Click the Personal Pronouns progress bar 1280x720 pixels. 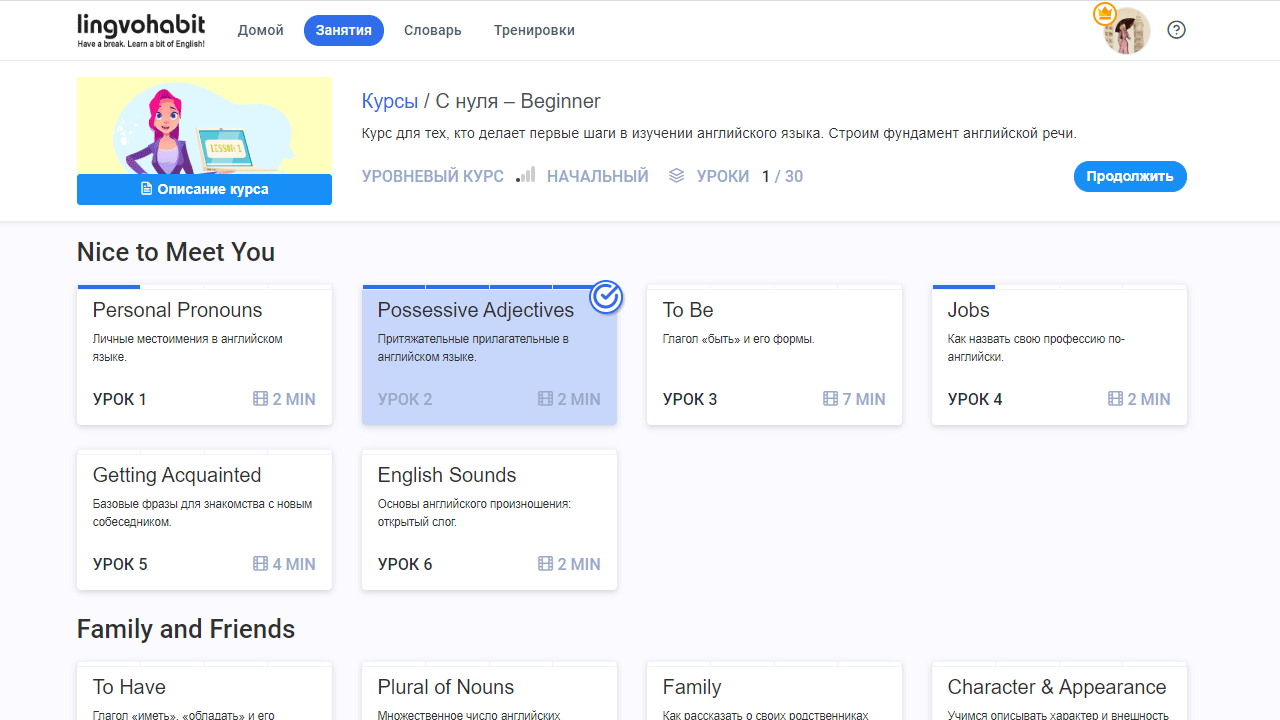point(204,287)
